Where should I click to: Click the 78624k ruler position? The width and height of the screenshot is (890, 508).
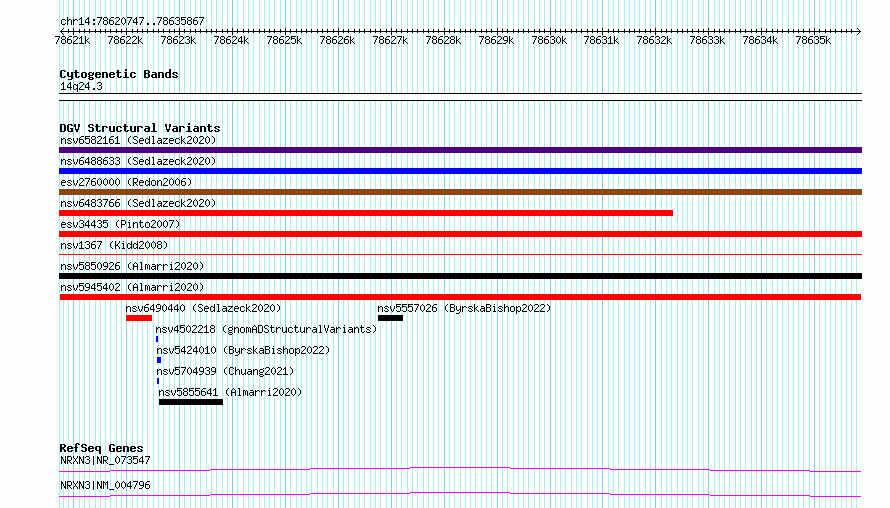tap(231, 40)
